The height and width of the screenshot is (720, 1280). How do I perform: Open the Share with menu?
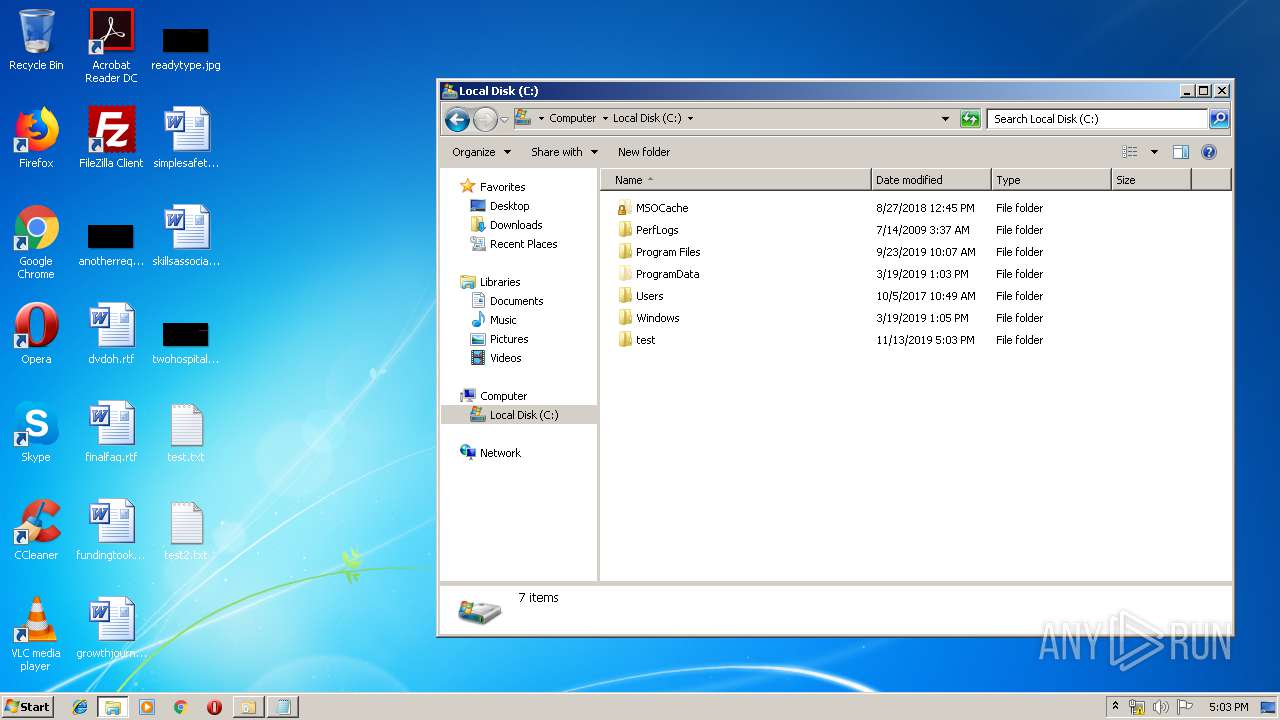pos(564,152)
